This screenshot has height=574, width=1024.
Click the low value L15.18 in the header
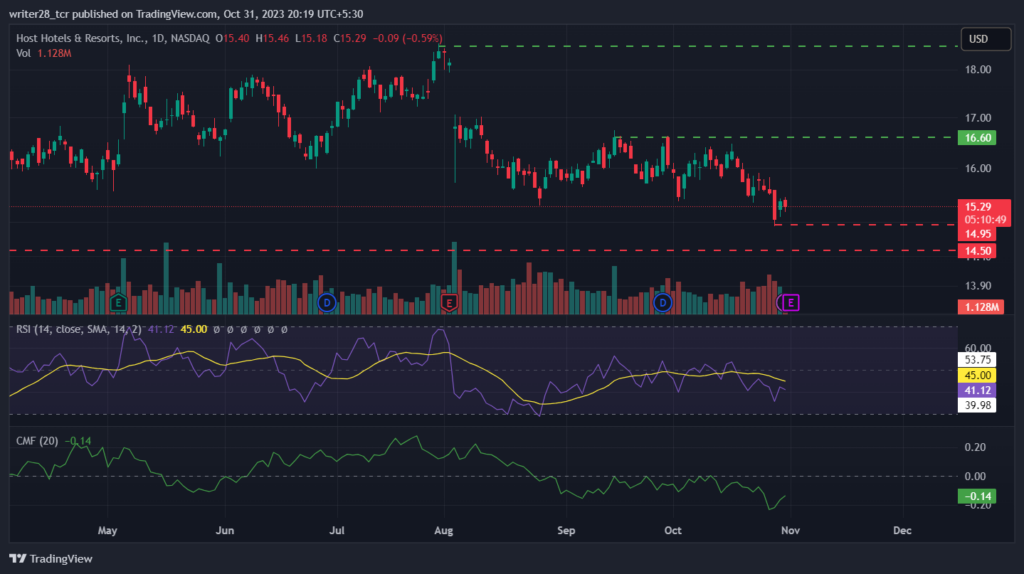(311, 39)
